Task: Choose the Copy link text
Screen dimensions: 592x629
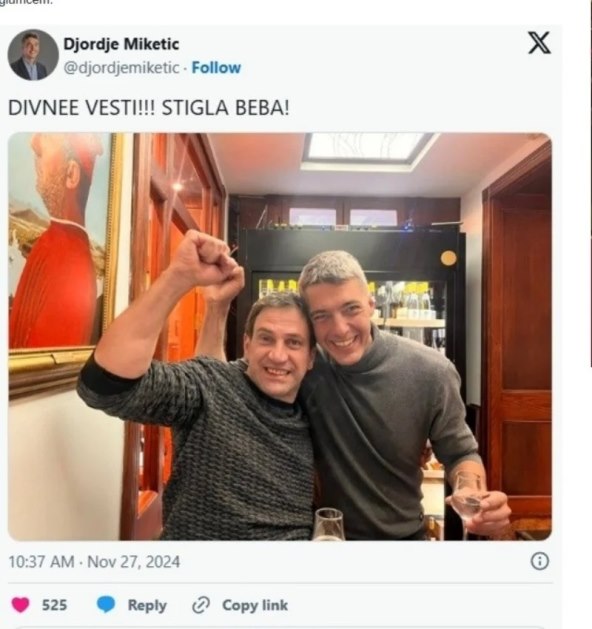Action: point(255,605)
